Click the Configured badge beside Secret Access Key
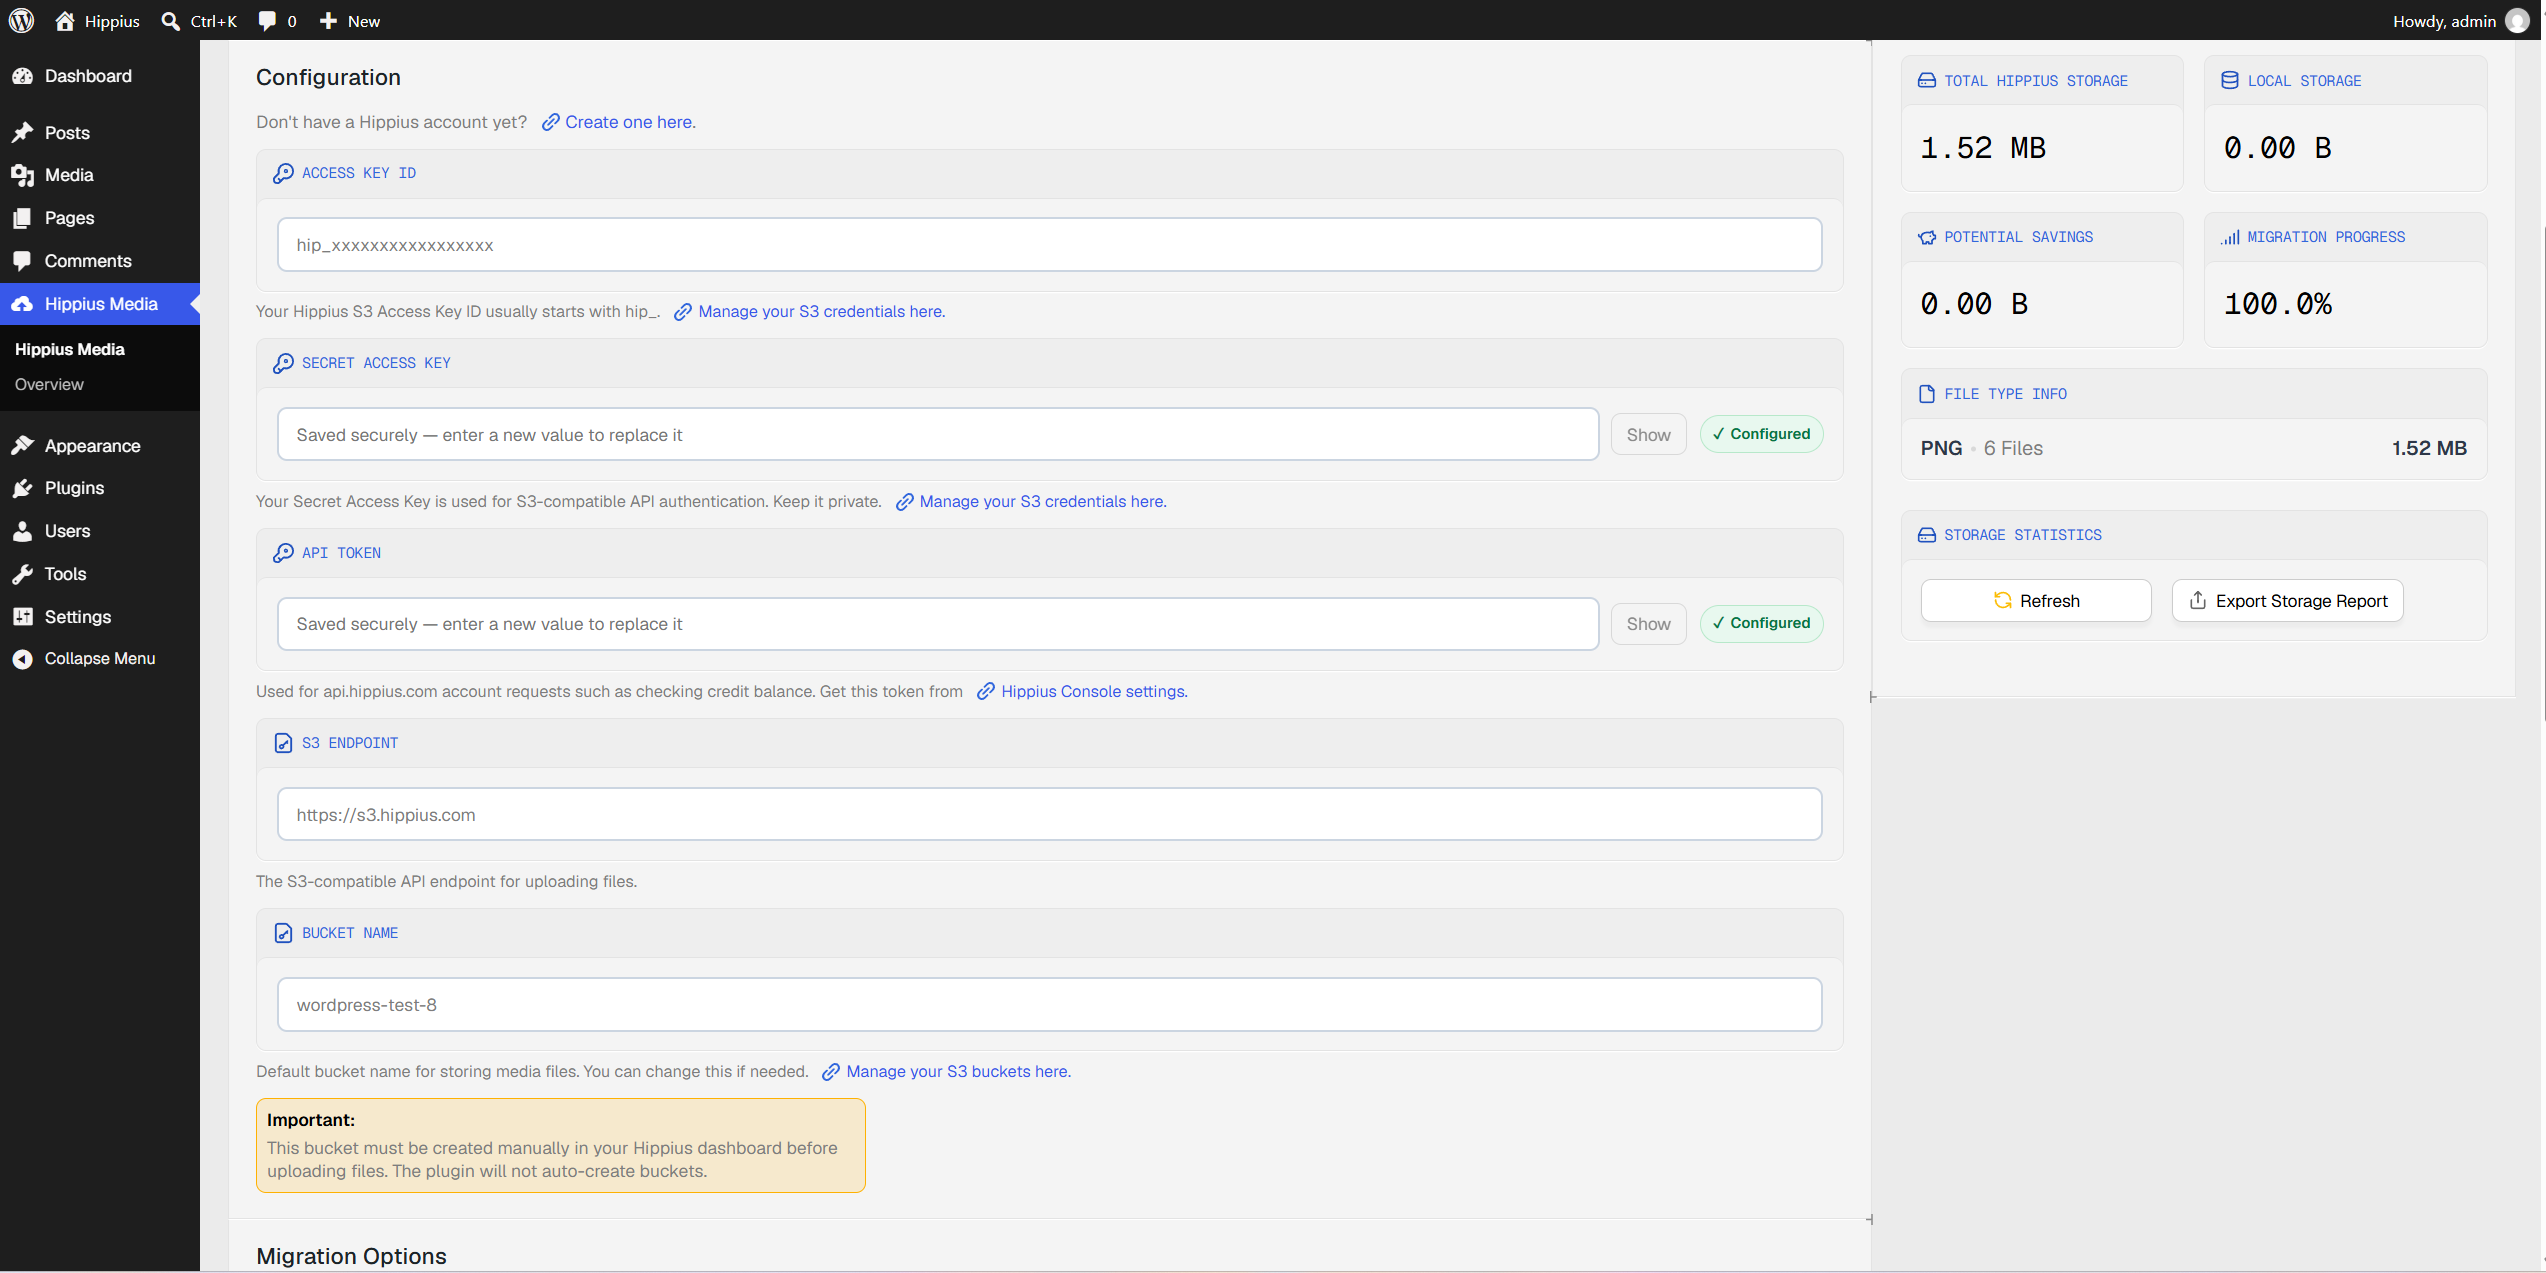 coord(1762,434)
